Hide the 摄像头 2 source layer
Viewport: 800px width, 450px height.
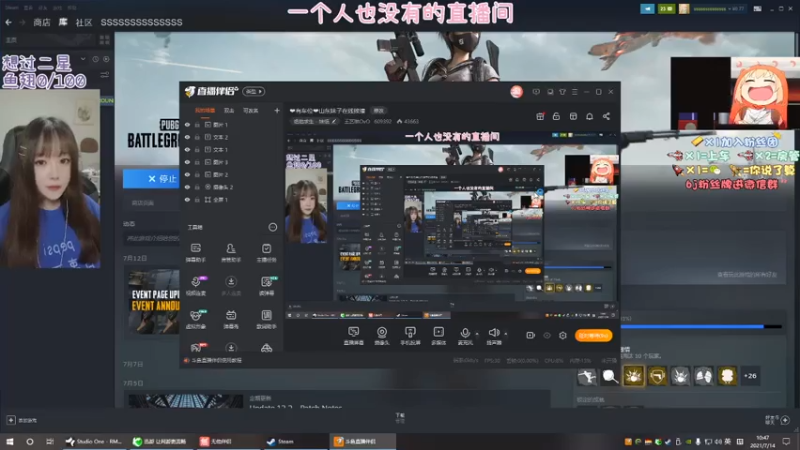point(187,187)
